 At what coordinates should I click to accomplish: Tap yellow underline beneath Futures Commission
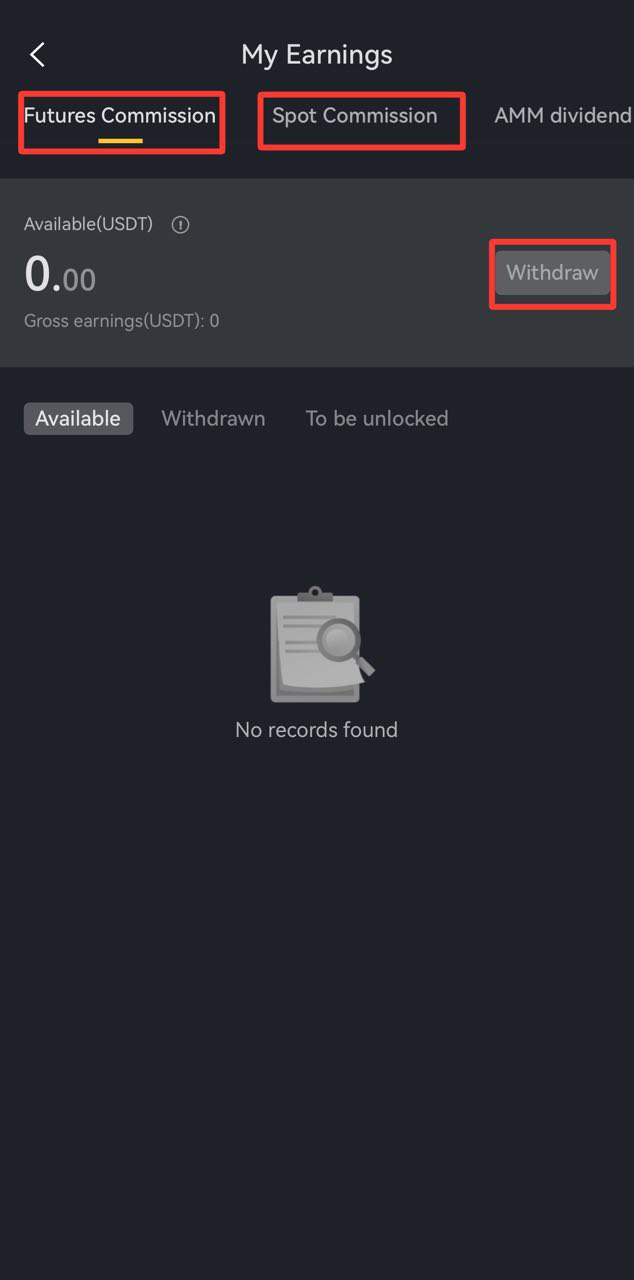120,141
